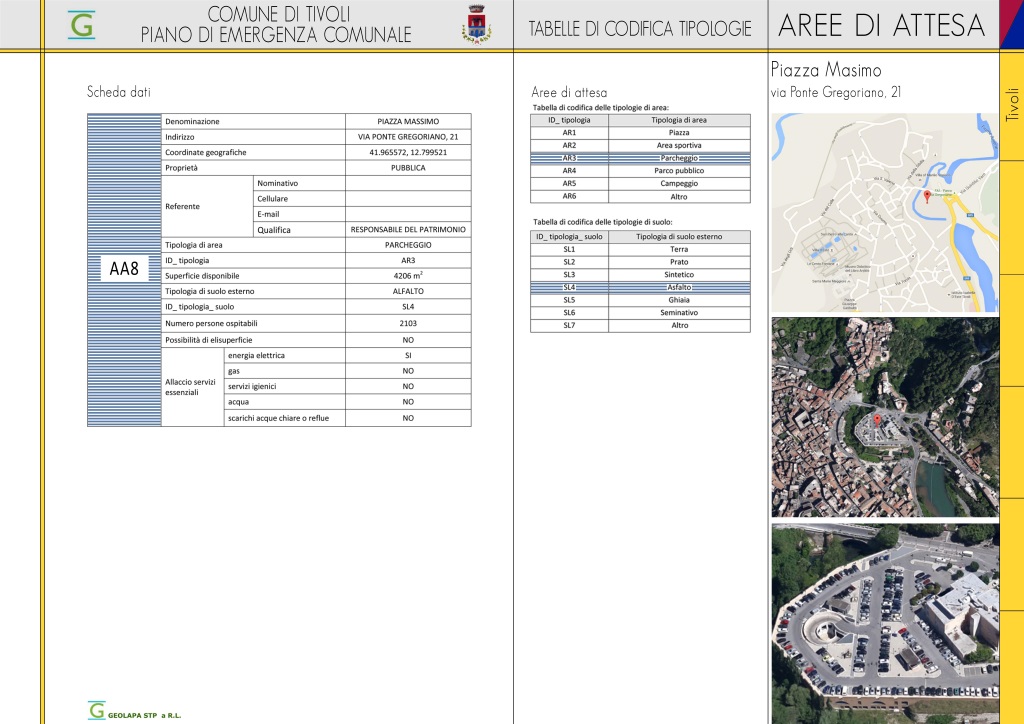The image size is (1024, 724).
Task: Select the vertical Tivoli side tab
Action: pyautogui.click(x=1012, y=104)
